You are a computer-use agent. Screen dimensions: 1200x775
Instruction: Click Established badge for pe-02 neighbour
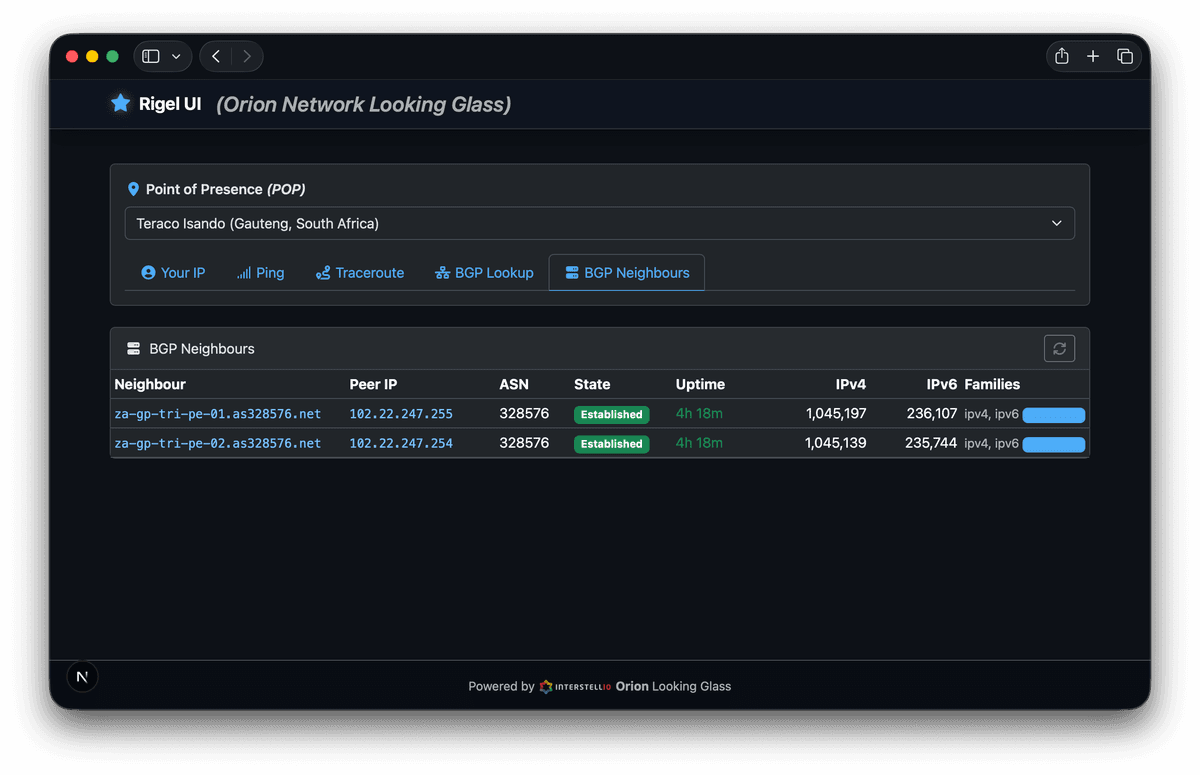pyautogui.click(x=611, y=444)
